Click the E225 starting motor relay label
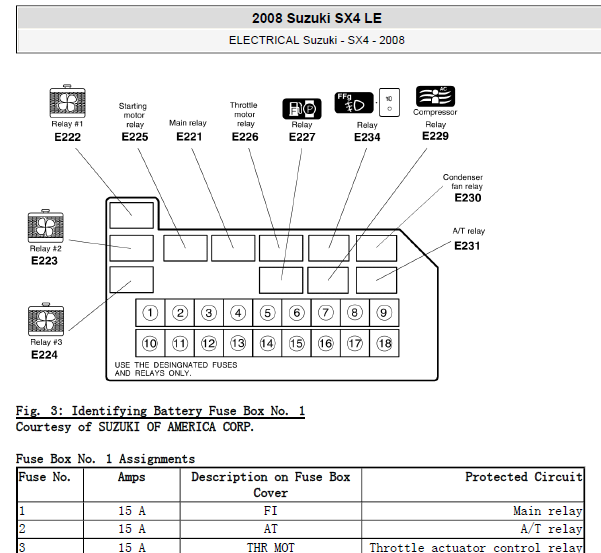Screen dimensions: 601x553 tap(135, 137)
